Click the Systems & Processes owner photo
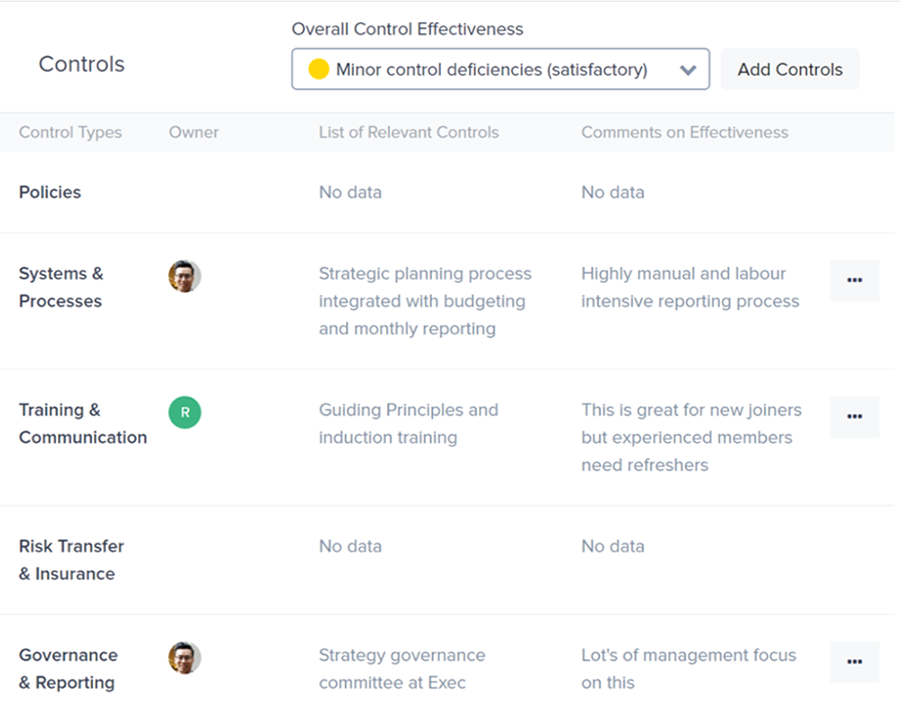Image resolution: width=900 pixels, height=718 pixels. tap(185, 276)
